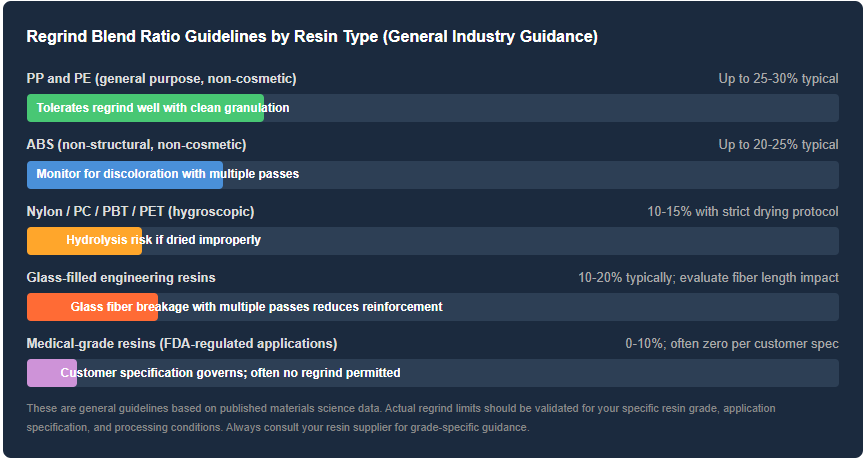Click 'Tolerates regrind well with clean granulation' text
The width and height of the screenshot is (866, 458).
click(163, 108)
